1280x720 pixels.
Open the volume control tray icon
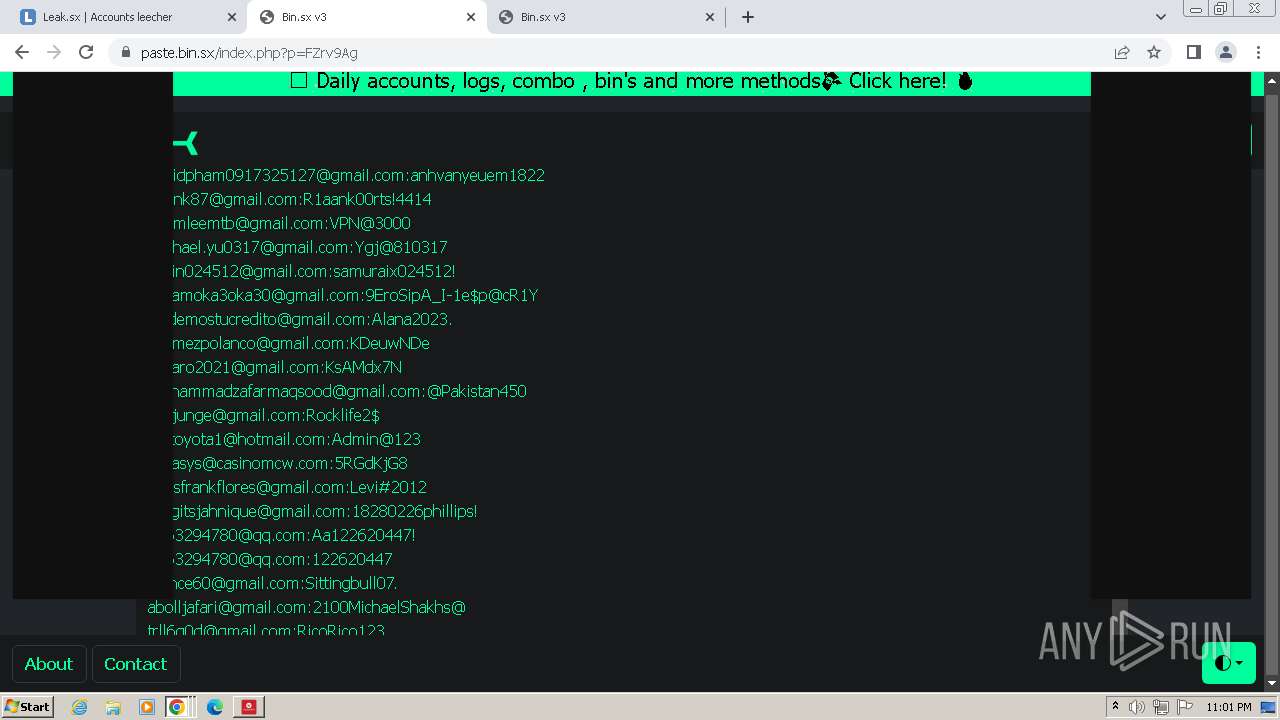[x=1137, y=707]
